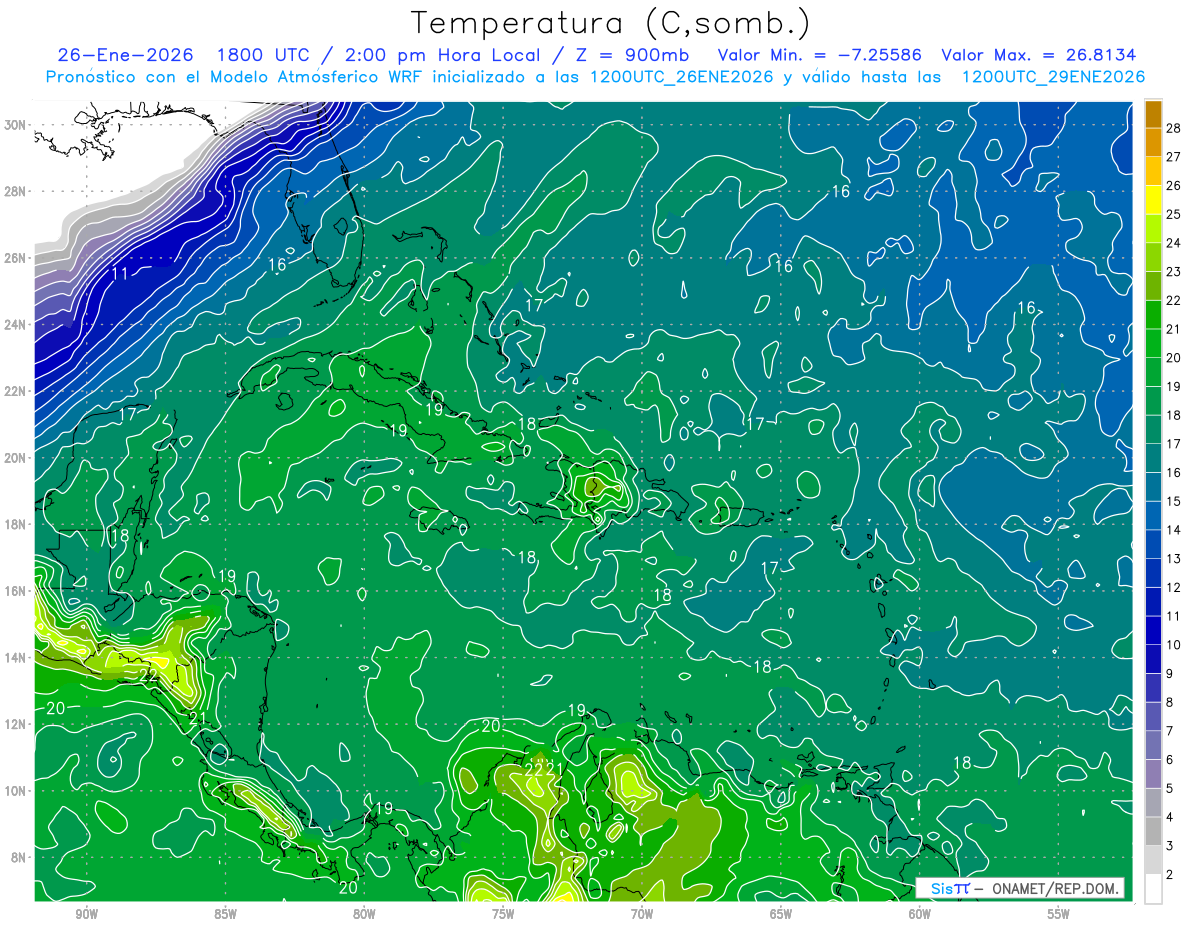
Task: Click the "65W" longitude axis label
Action: click(781, 914)
